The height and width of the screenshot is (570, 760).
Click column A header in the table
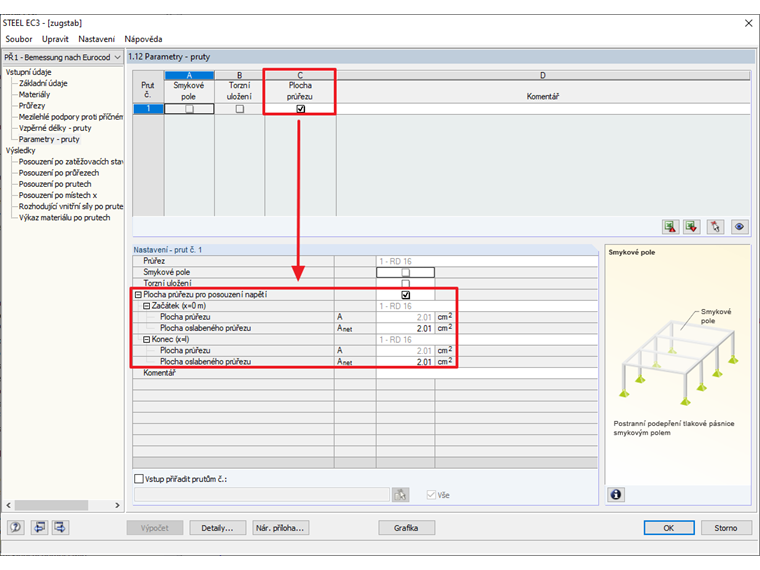[x=190, y=75]
